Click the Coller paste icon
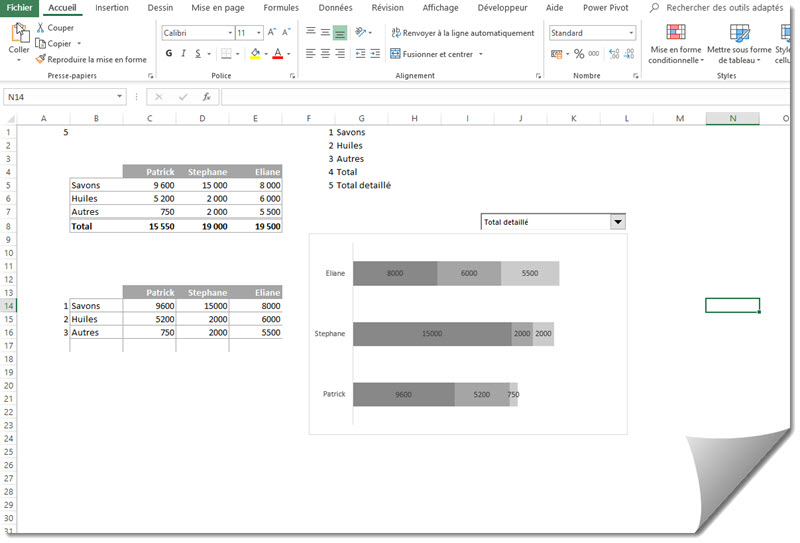This screenshot has height=543, width=800. (x=20, y=33)
